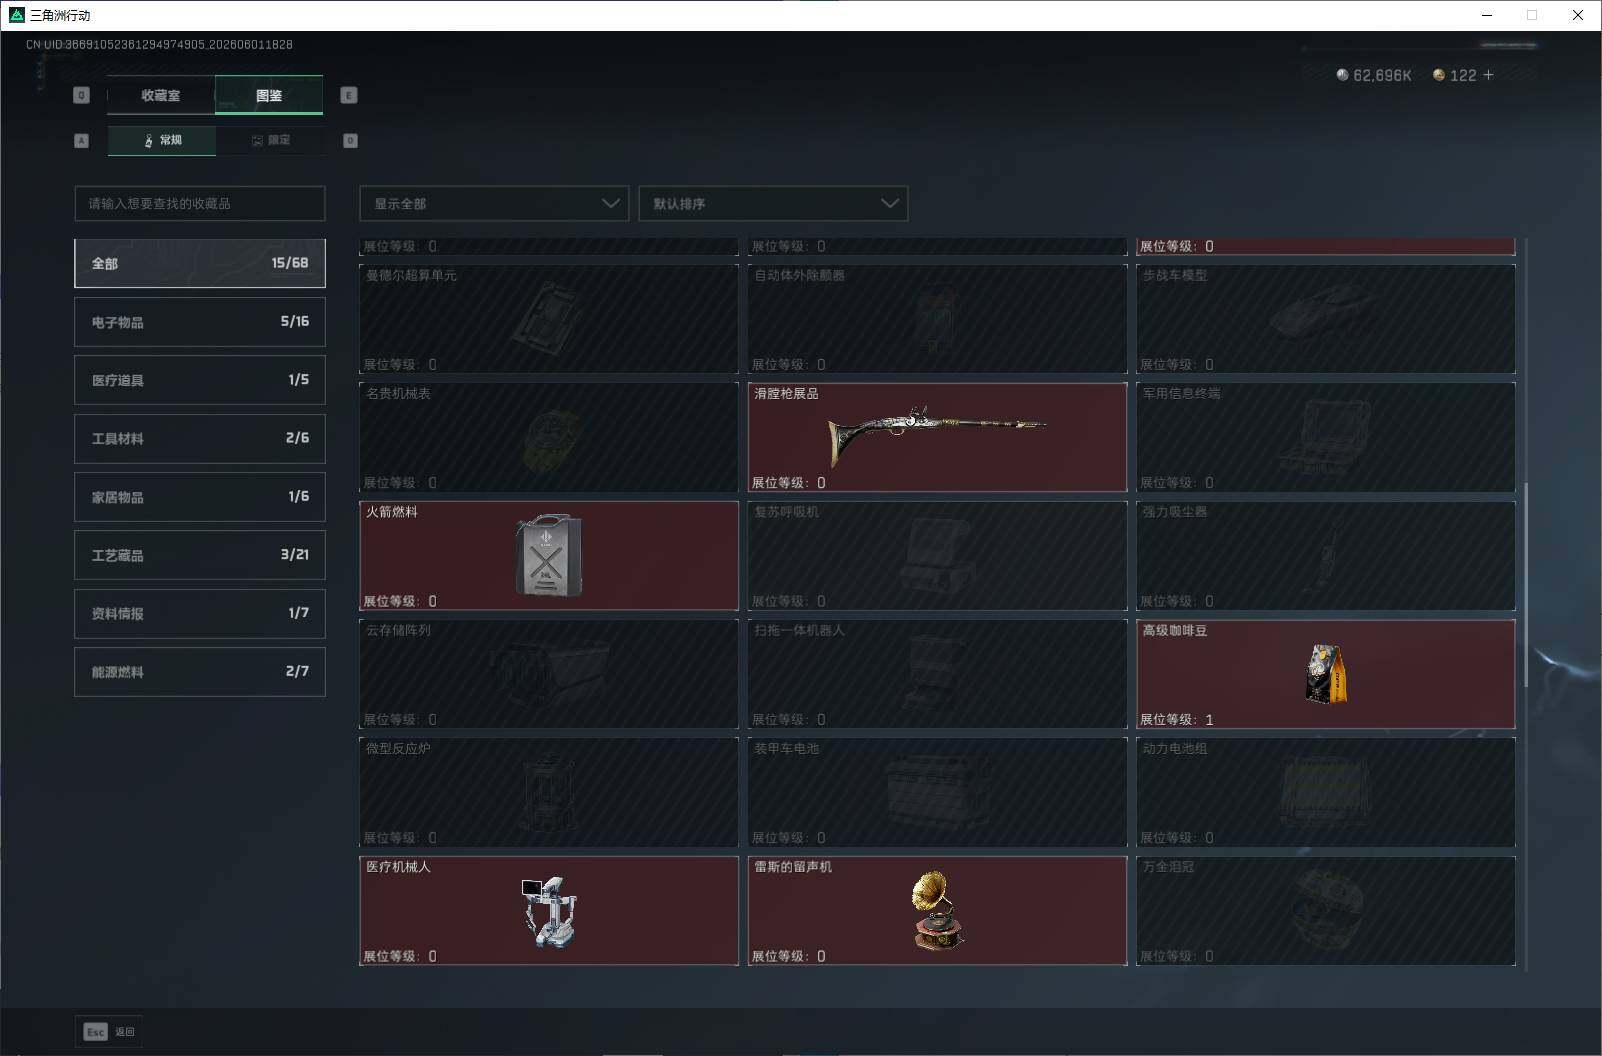Select the 医疗道具 1/5 category
Screen dimensions: 1602x1056
tap(200, 380)
